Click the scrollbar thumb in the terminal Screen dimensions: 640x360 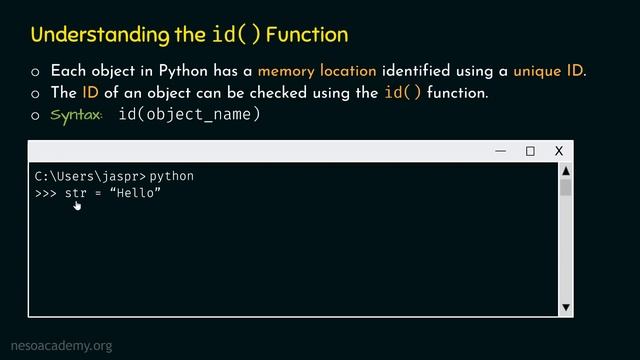566,187
